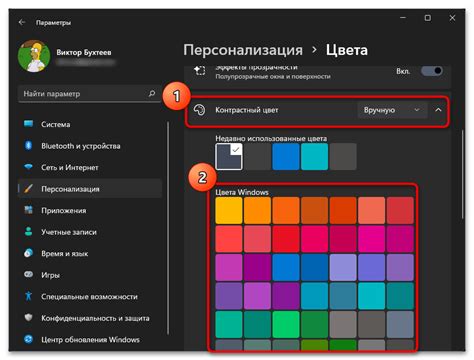Click the Персонализация brush icon
The height and width of the screenshot is (360, 474).
pos(29,189)
